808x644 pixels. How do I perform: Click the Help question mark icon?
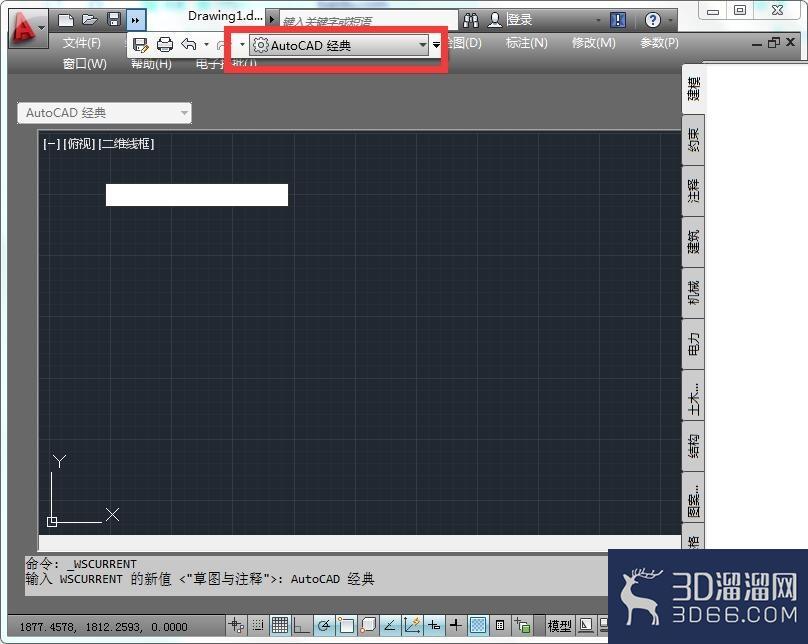coord(652,20)
